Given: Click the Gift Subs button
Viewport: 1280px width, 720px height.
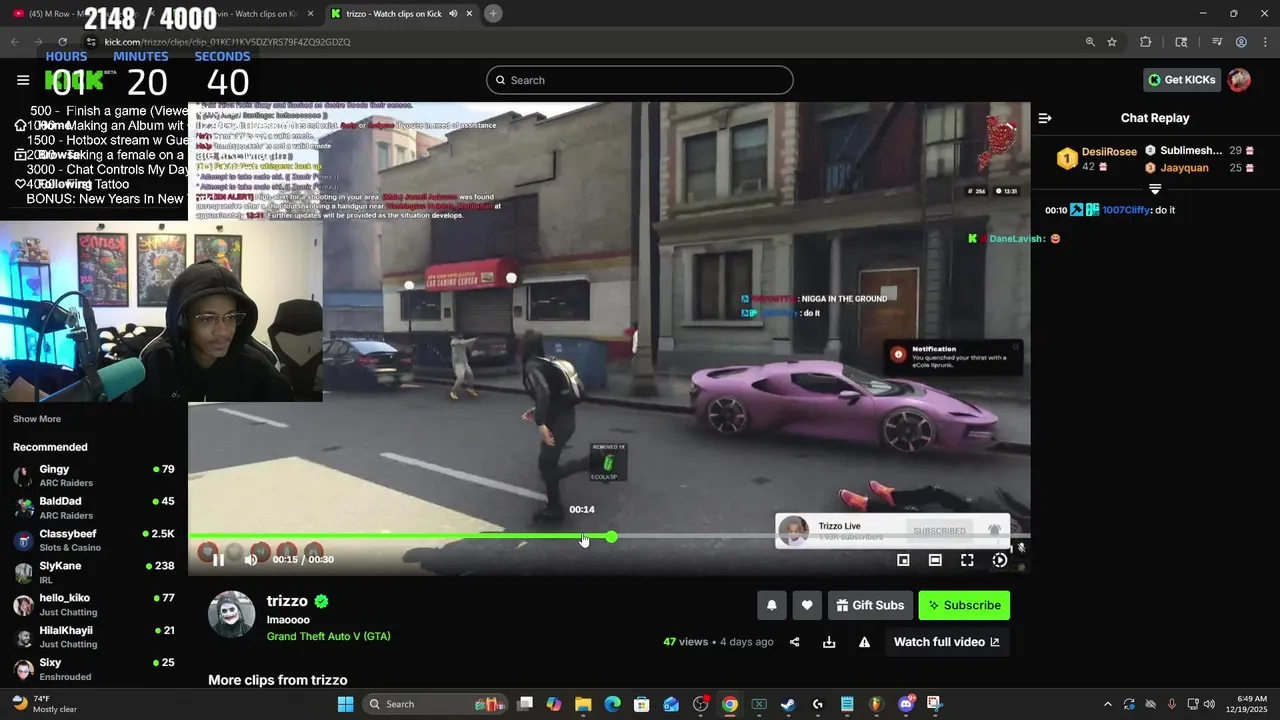Looking at the screenshot, I should (870, 605).
